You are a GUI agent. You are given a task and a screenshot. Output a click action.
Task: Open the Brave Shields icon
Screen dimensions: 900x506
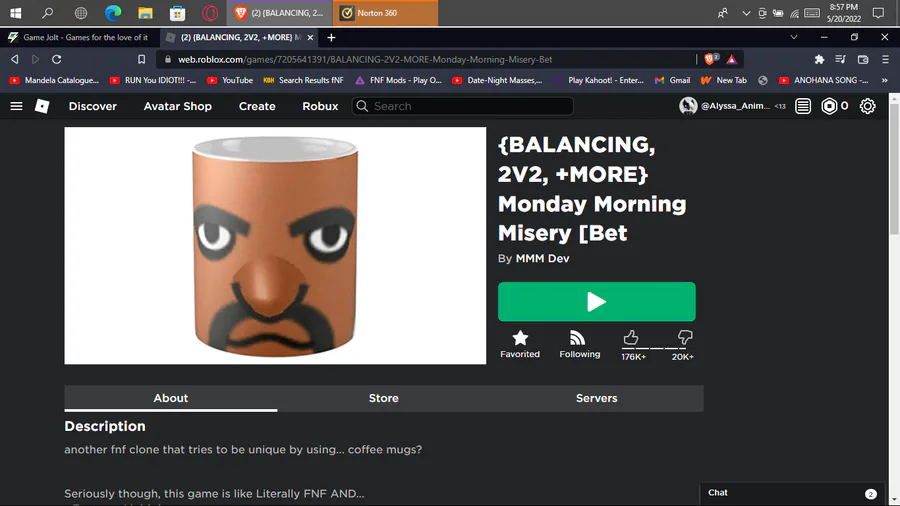point(711,59)
